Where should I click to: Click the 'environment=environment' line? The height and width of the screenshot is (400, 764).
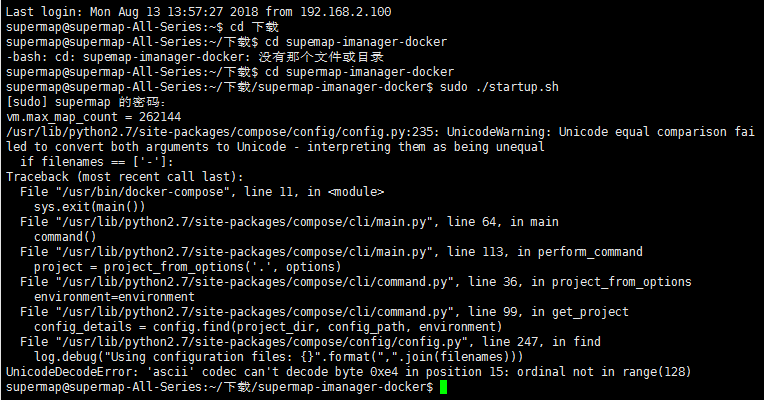click(114, 297)
